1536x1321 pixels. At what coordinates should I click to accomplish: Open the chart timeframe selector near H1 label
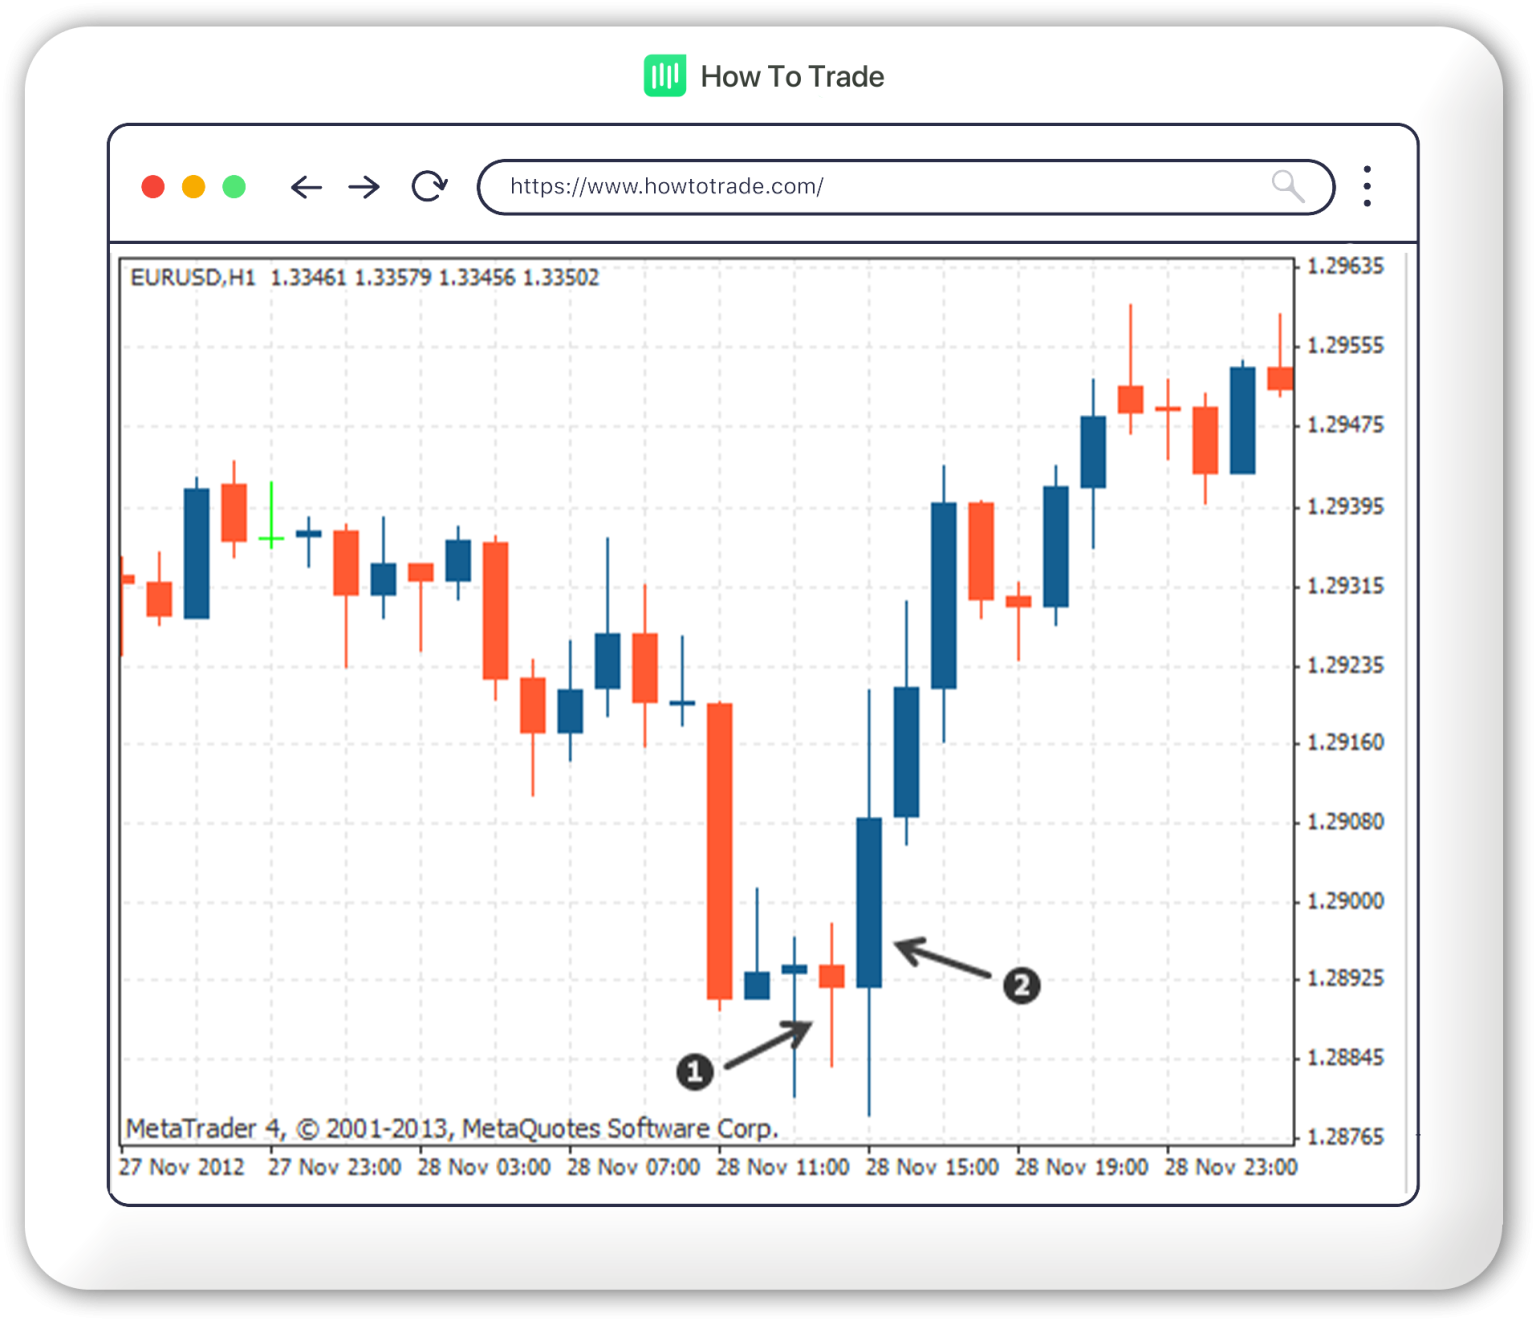pyautogui.click(x=246, y=277)
